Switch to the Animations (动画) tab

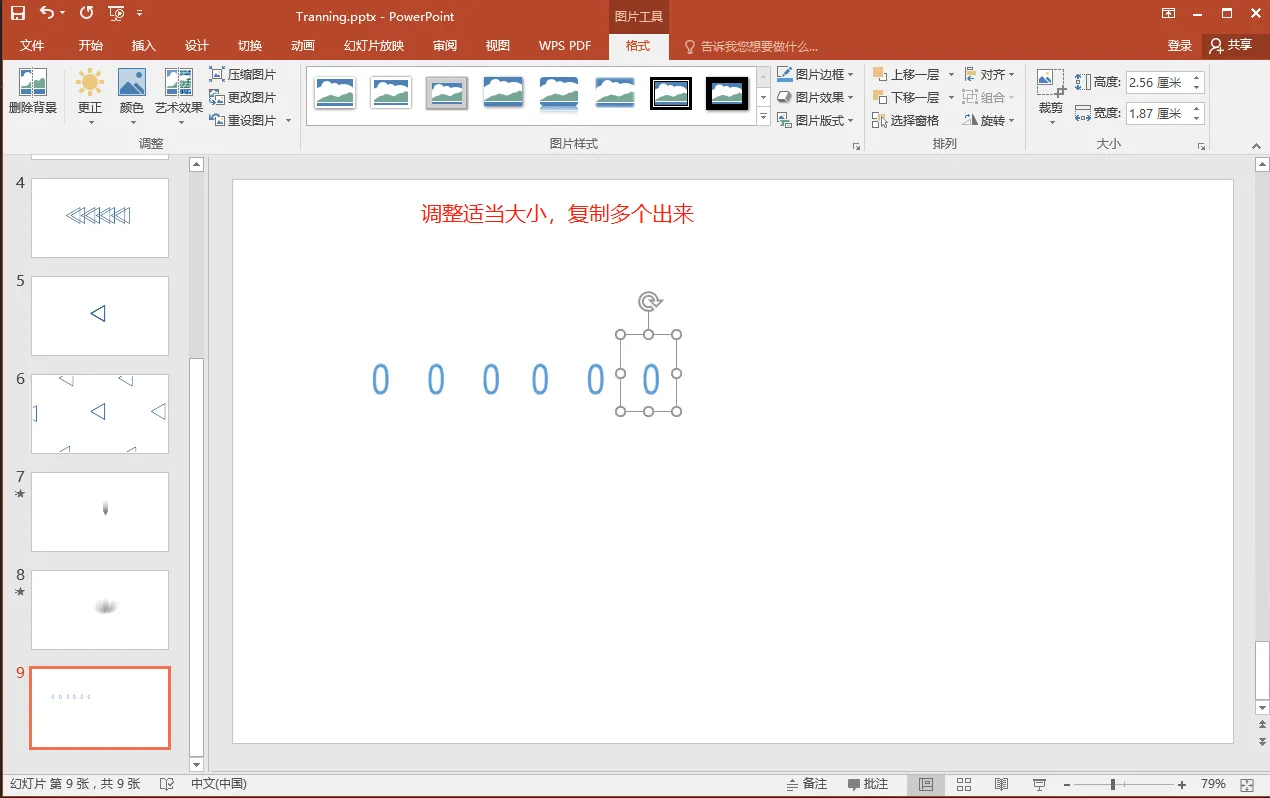point(303,46)
